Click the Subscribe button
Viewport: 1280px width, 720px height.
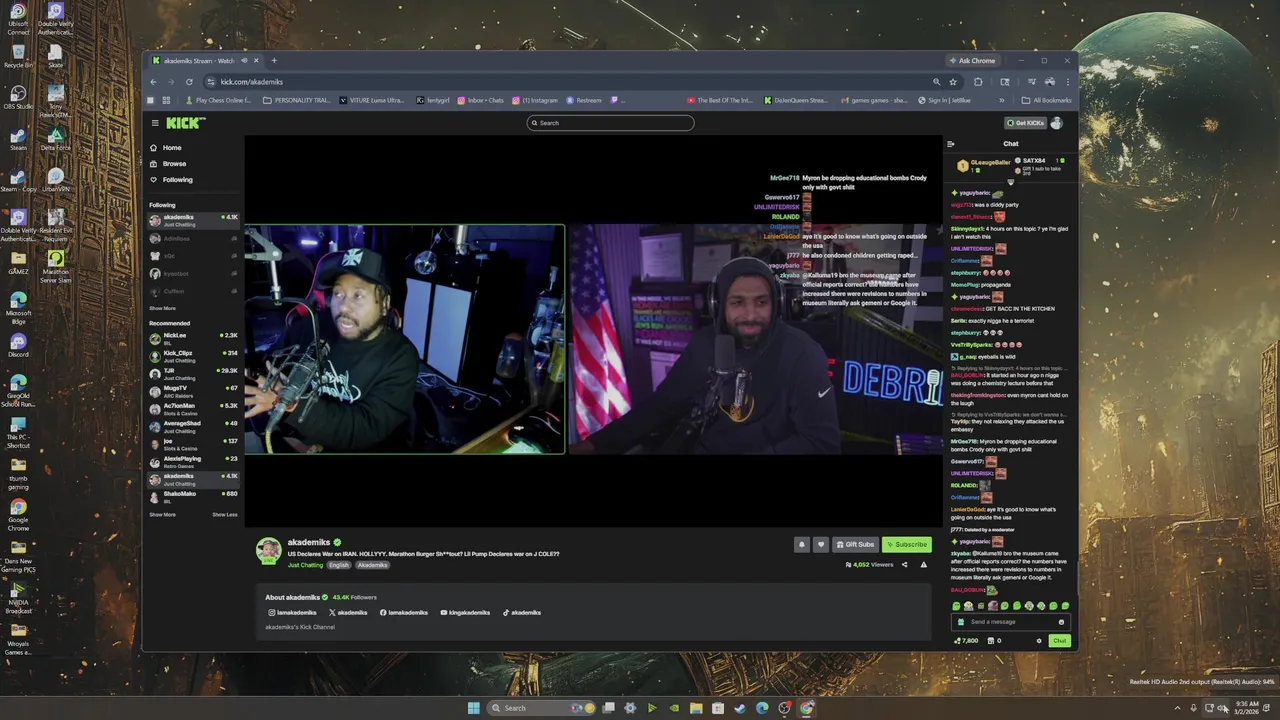pyautogui.click(x=906, y=545)
